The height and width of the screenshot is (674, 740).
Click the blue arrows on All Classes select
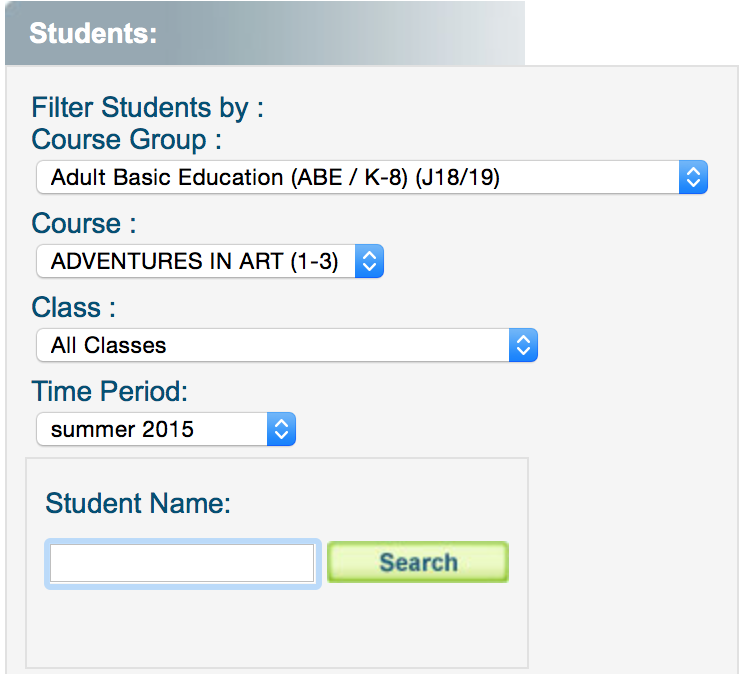[523, 346]
